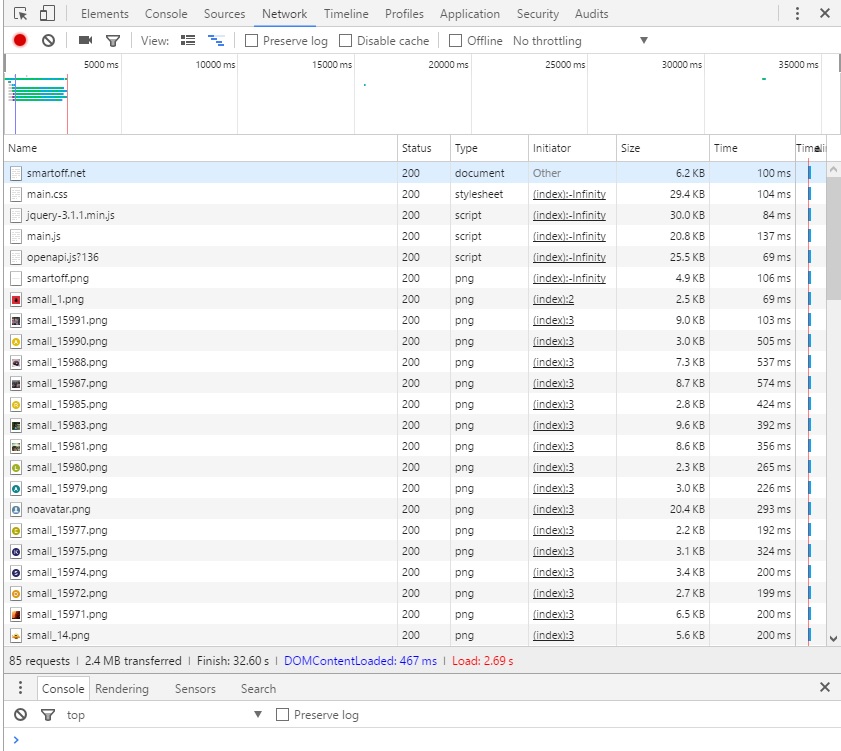
Task: Open the Rendering drawer tab
Action: pyautogui.click(x=122, y=689)
